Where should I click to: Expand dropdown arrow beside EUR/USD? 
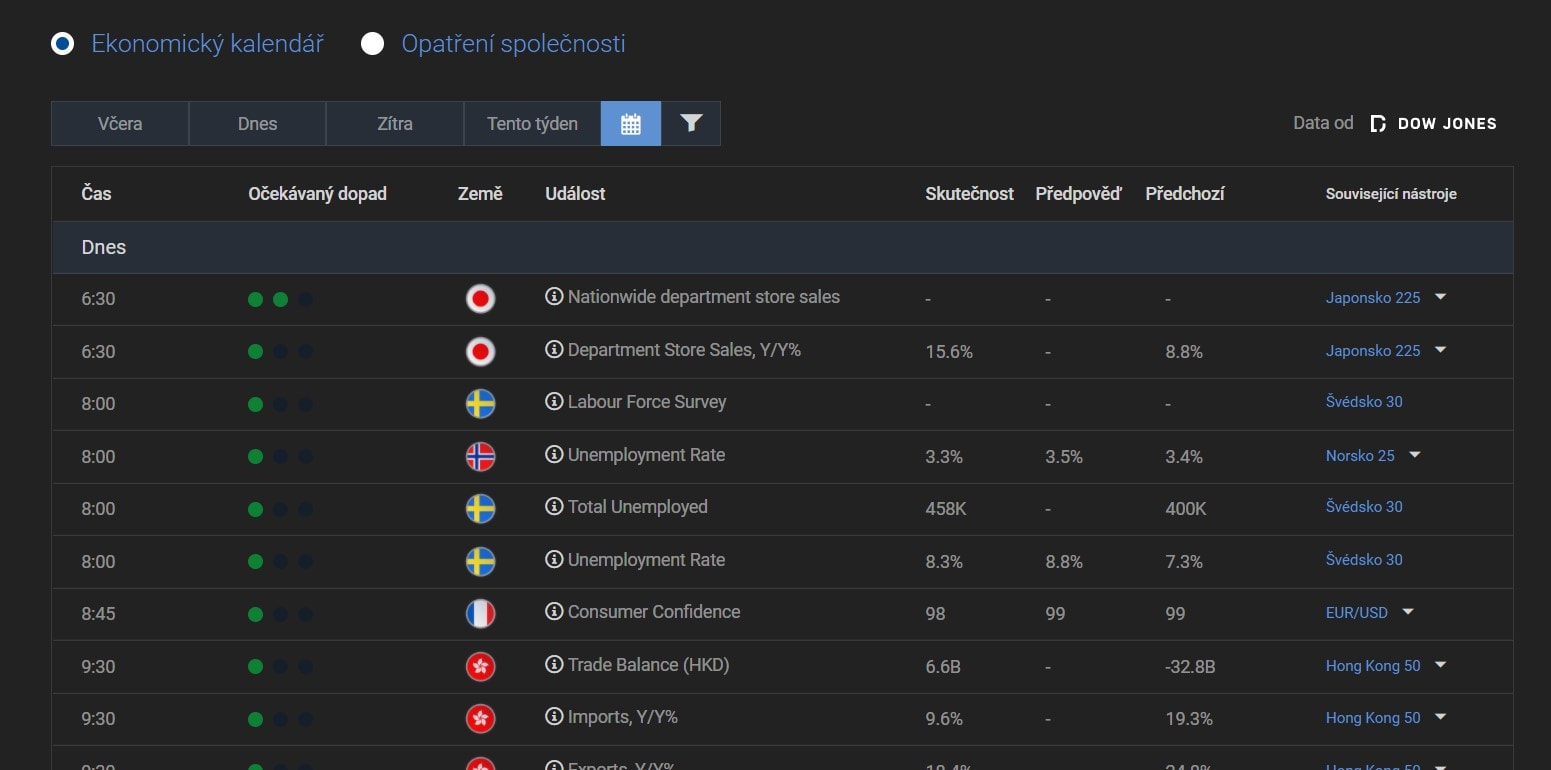1408,612
